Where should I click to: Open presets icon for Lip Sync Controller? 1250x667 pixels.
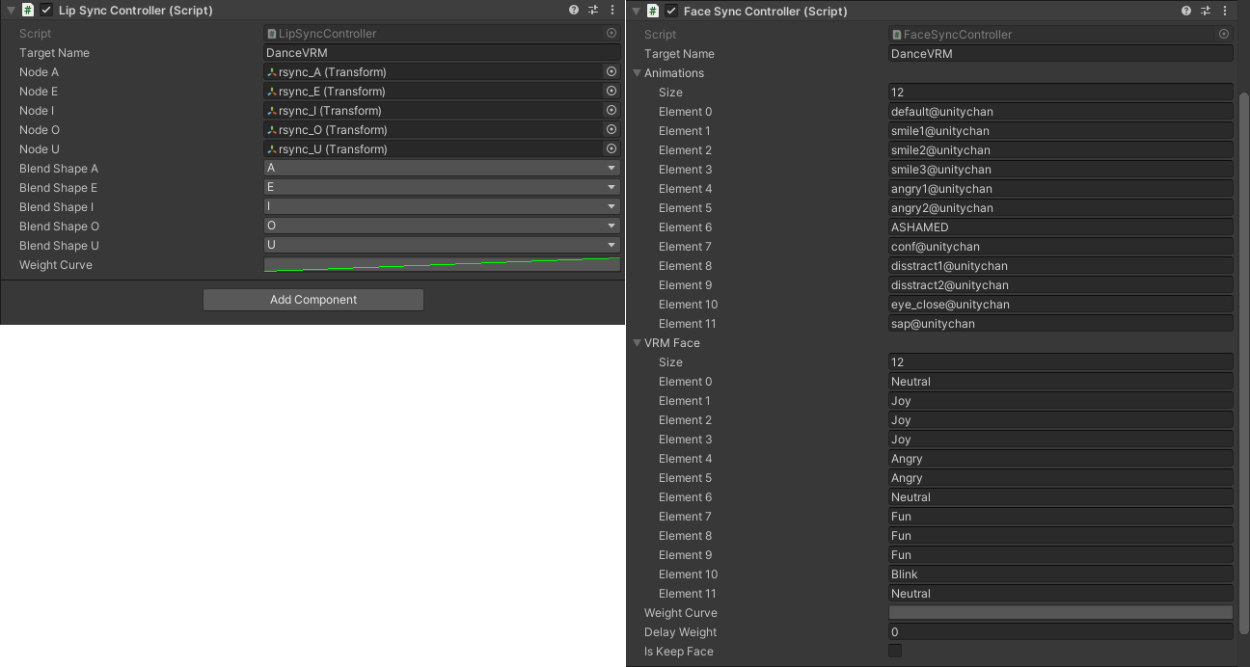[593, 10]
